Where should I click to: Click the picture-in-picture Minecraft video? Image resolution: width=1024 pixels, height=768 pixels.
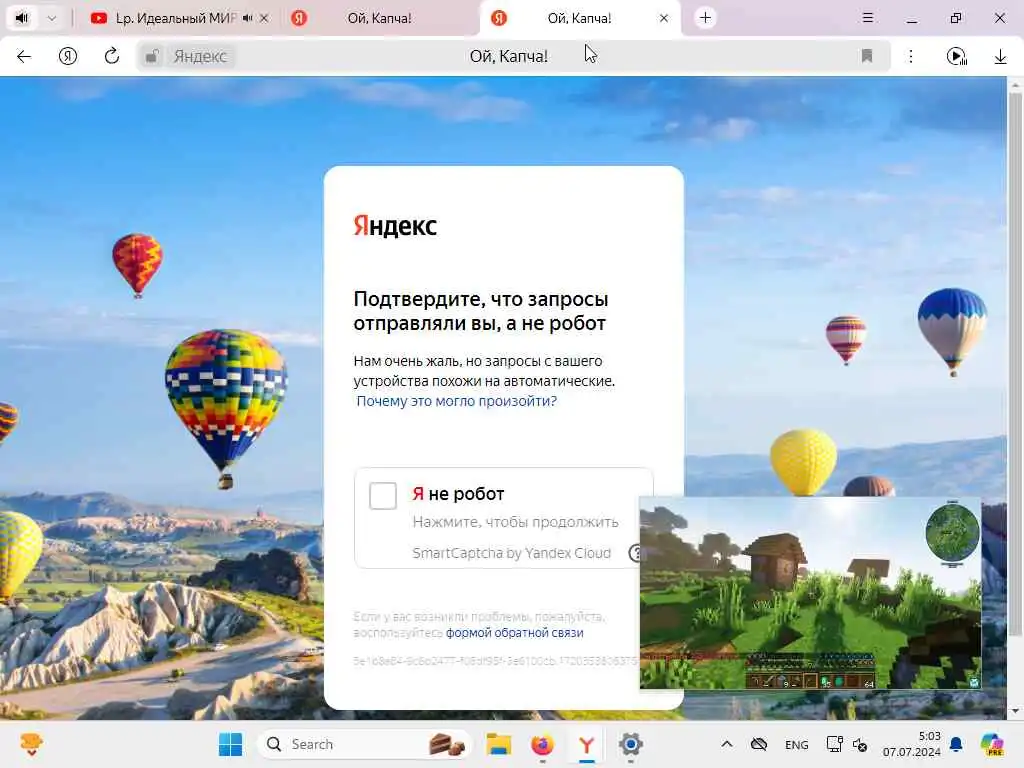point(810,593)
